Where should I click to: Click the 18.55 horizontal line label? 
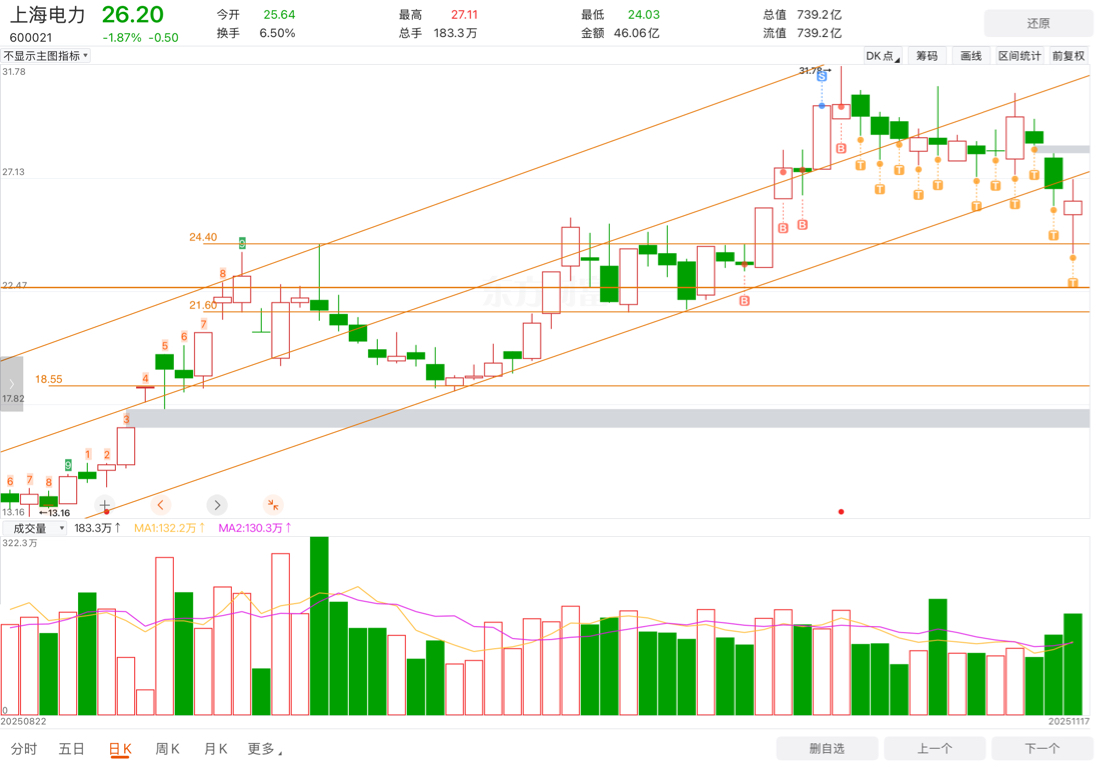(48, 379)
